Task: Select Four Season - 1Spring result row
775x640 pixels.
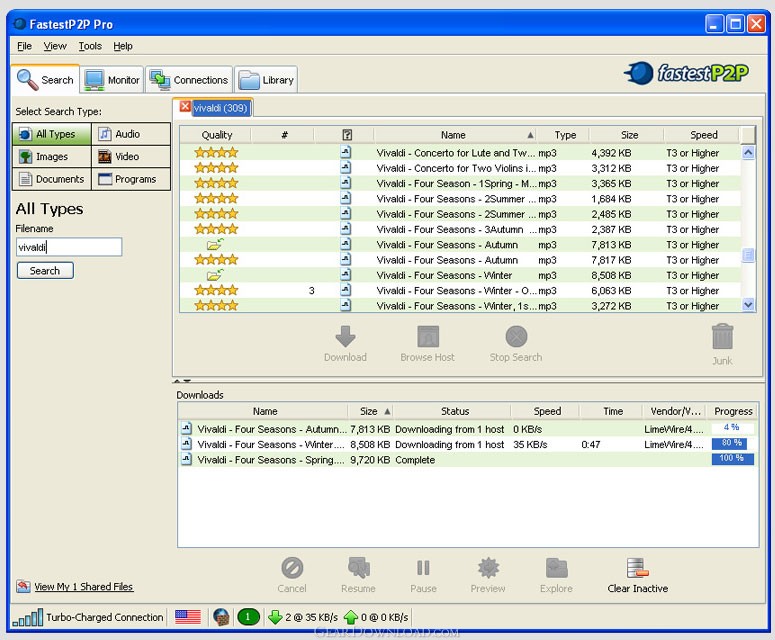Action: coord(460,183)
